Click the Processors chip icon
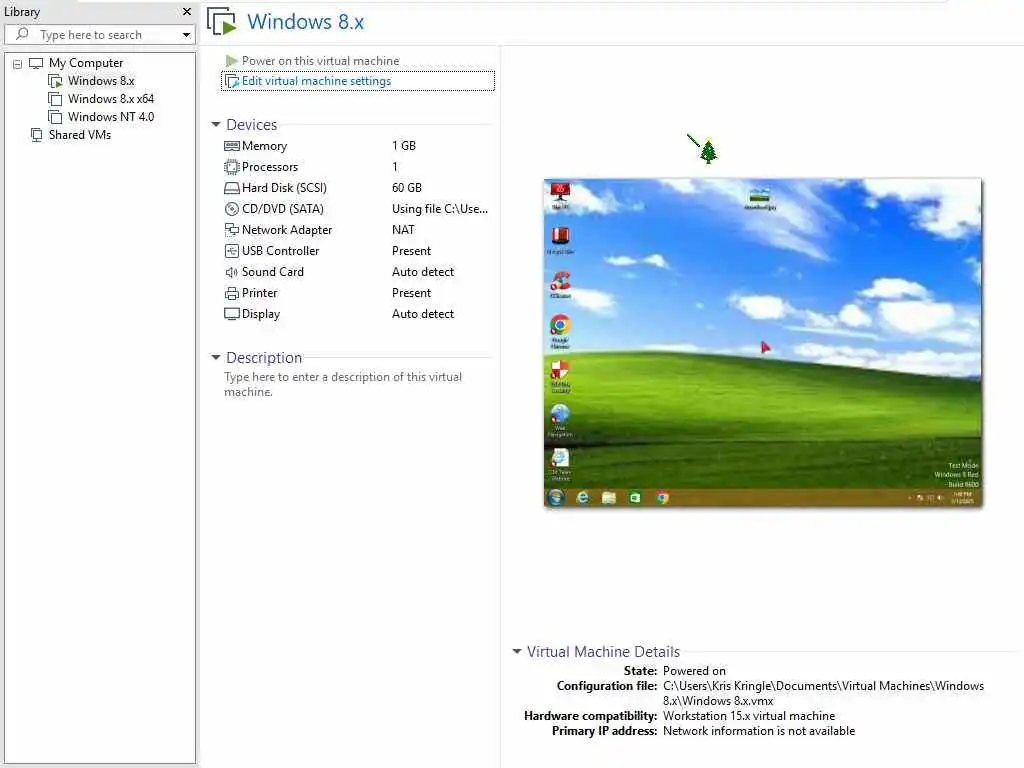The height and width of the screenshot is (768, 1024). point(231,167)
